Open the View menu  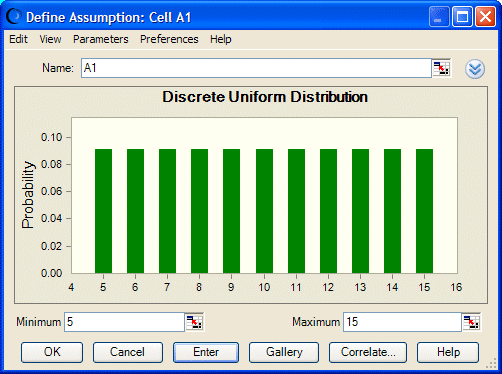pos(50,39)
